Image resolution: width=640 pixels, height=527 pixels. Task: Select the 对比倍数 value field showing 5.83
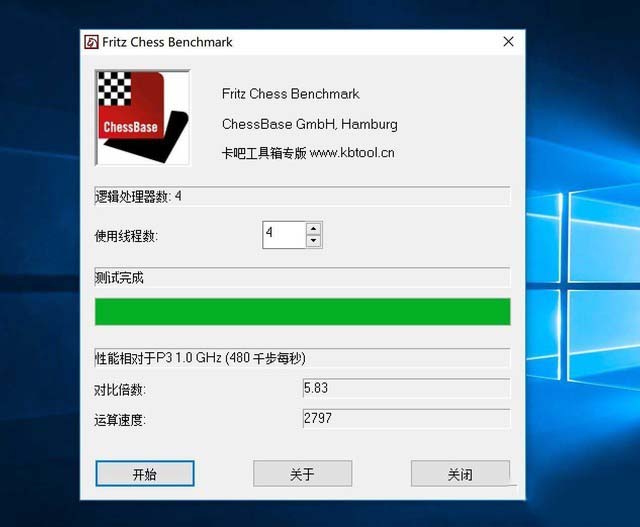406,388
